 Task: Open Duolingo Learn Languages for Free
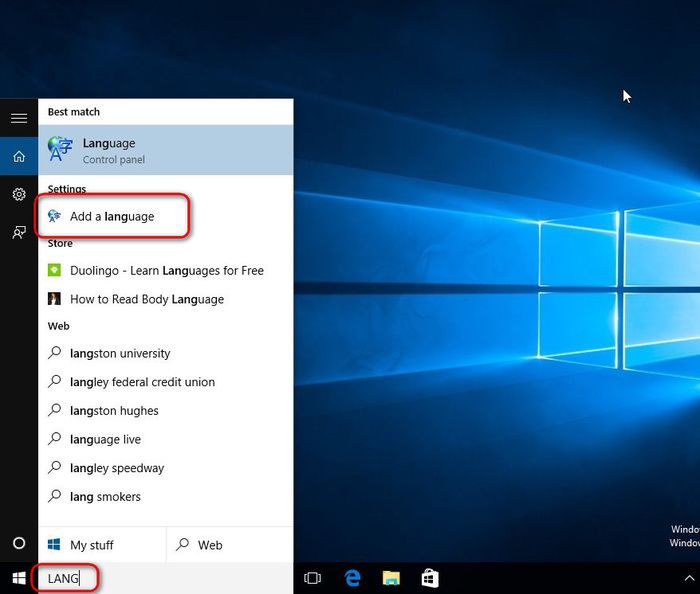pyautogui.click(x=166, y=270)
